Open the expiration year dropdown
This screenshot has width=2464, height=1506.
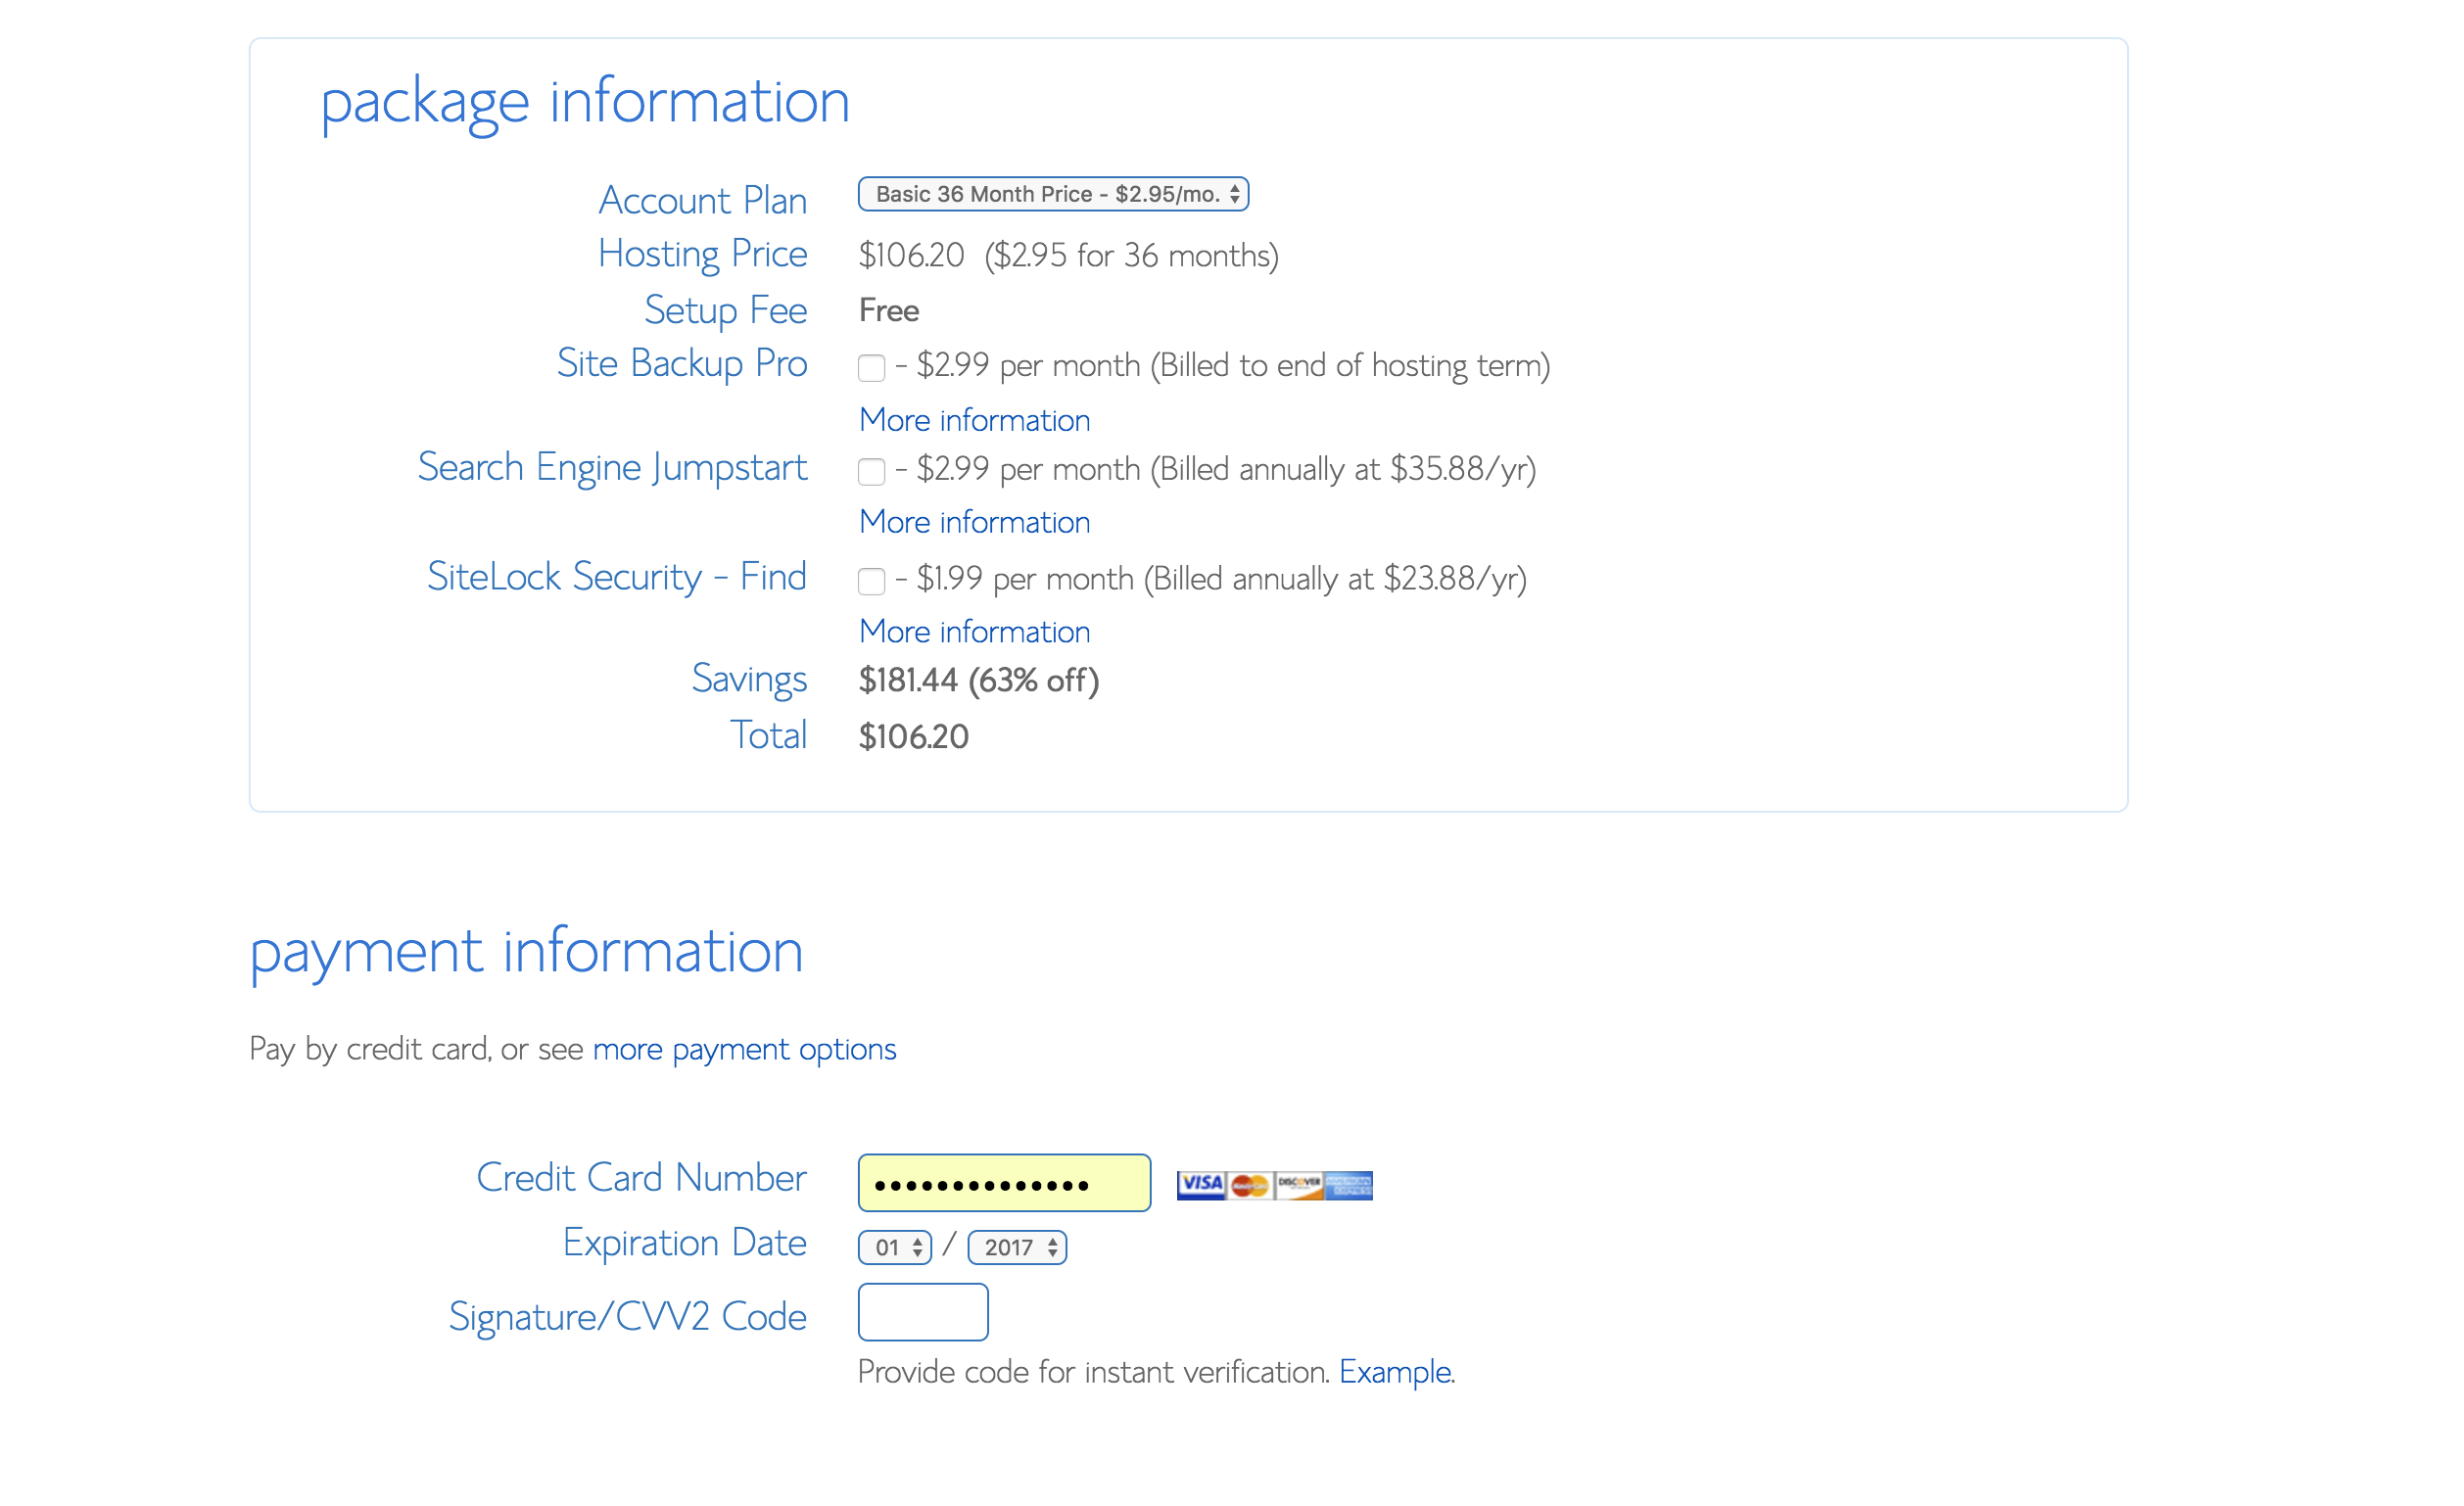(1016, 1247)
